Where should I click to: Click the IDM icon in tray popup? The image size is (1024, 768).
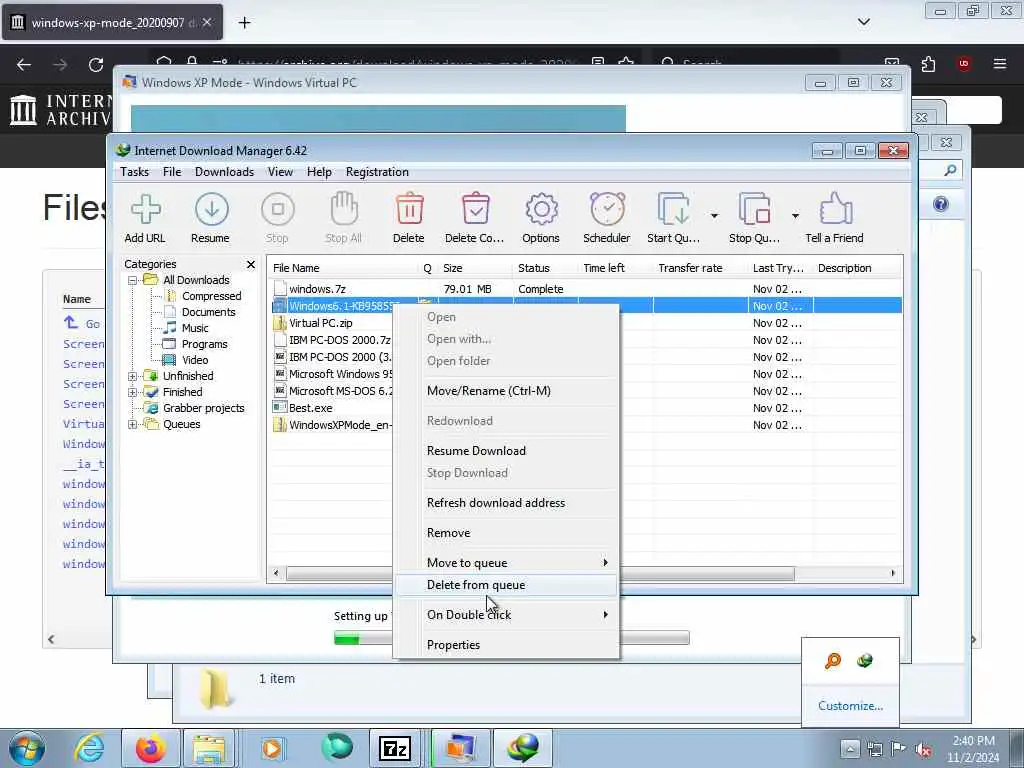(865, 661)
